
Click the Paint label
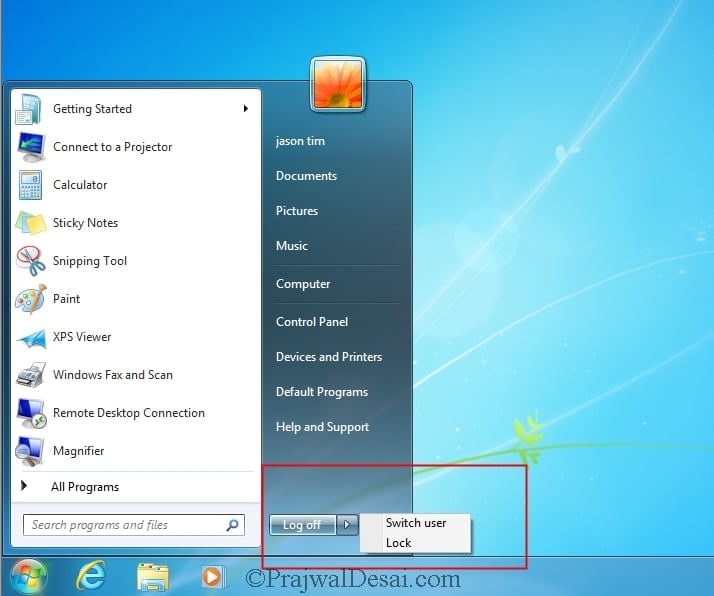point(66,299)
